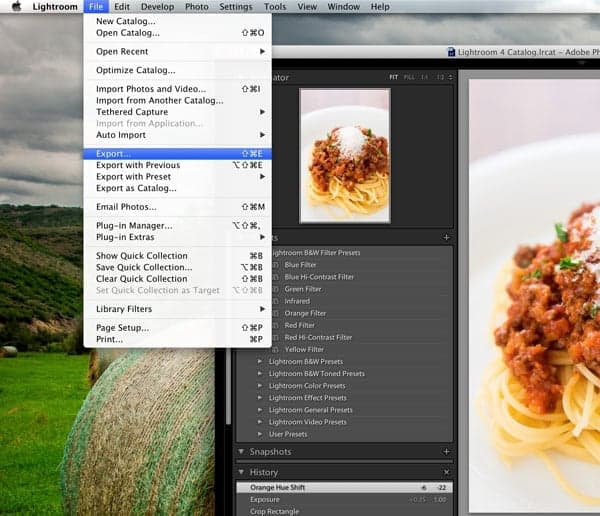Select Email Photos… menu item

click(178, 207)
